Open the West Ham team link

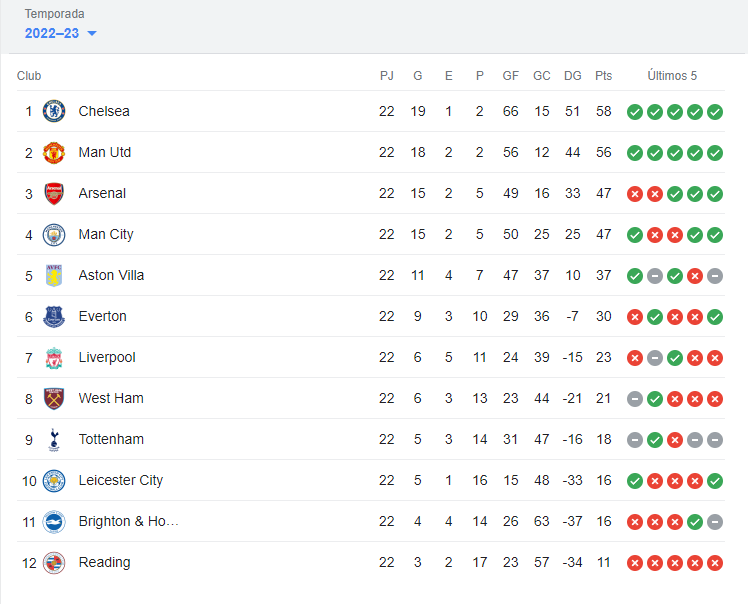coord(111,398)
